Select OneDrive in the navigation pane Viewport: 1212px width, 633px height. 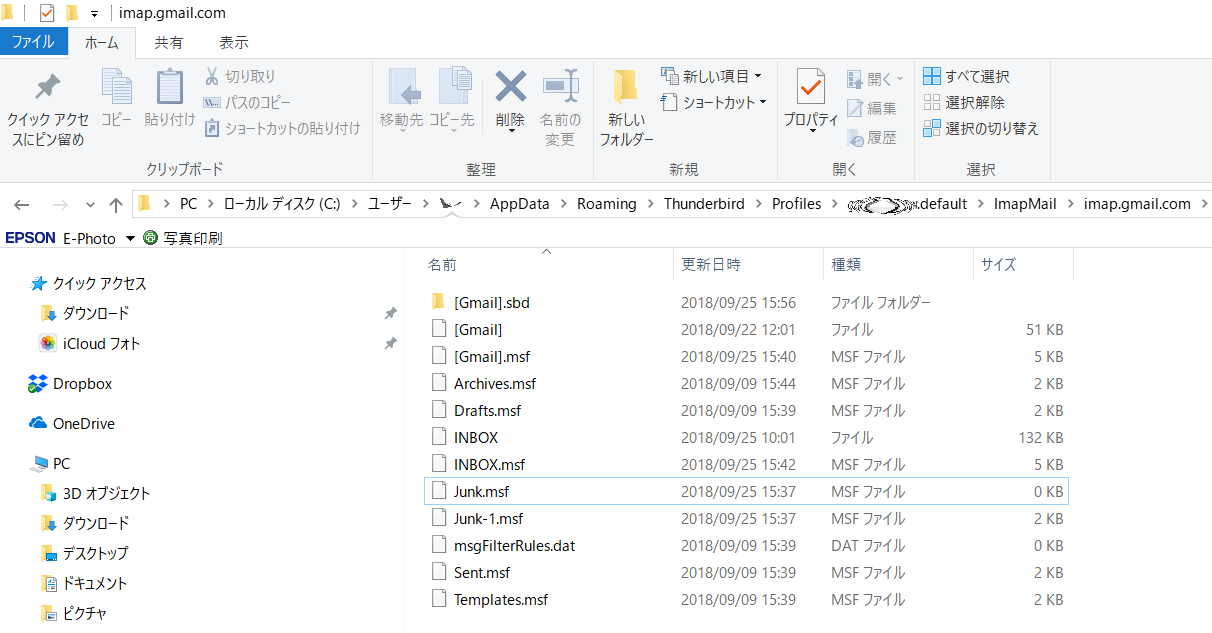click(72, 424)
